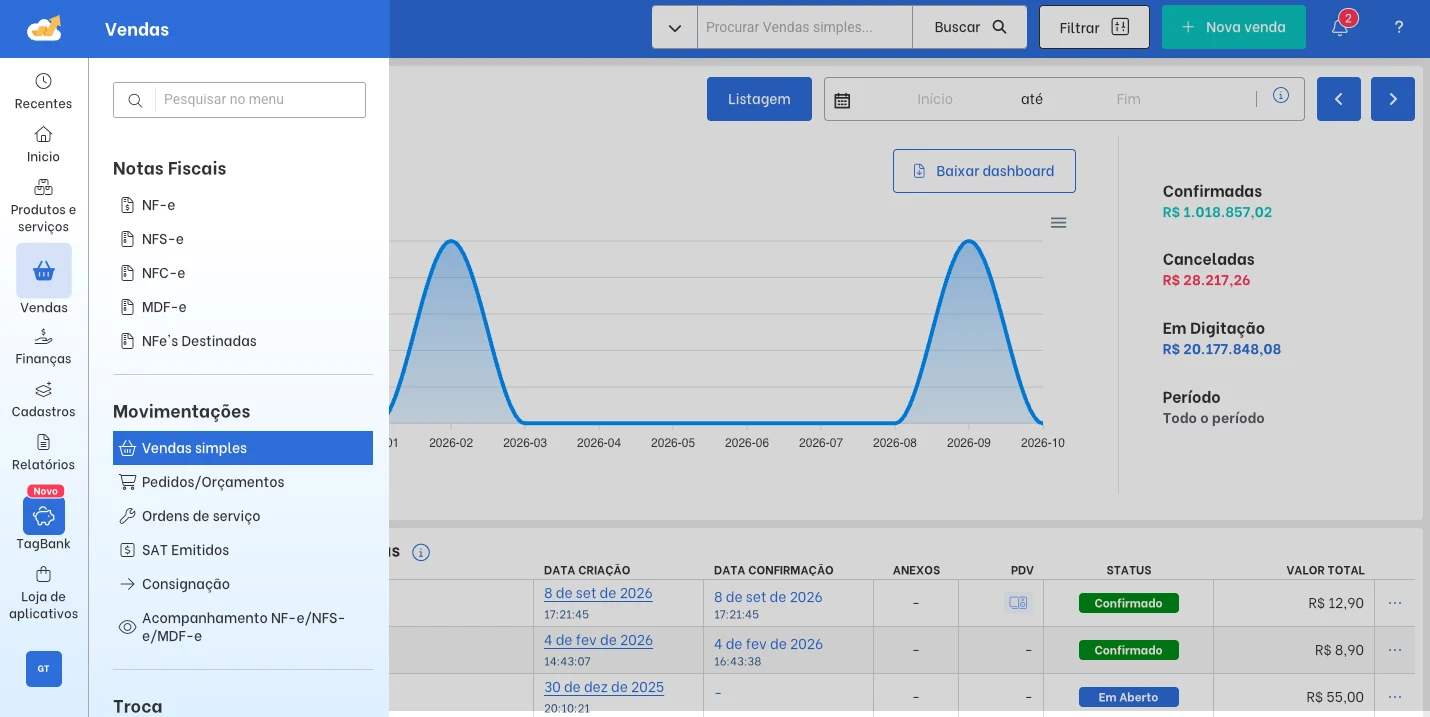Screen dimensions: 1430x717
Task: Open Relatórios sidebar section
Action: click(x=43, y=453)
